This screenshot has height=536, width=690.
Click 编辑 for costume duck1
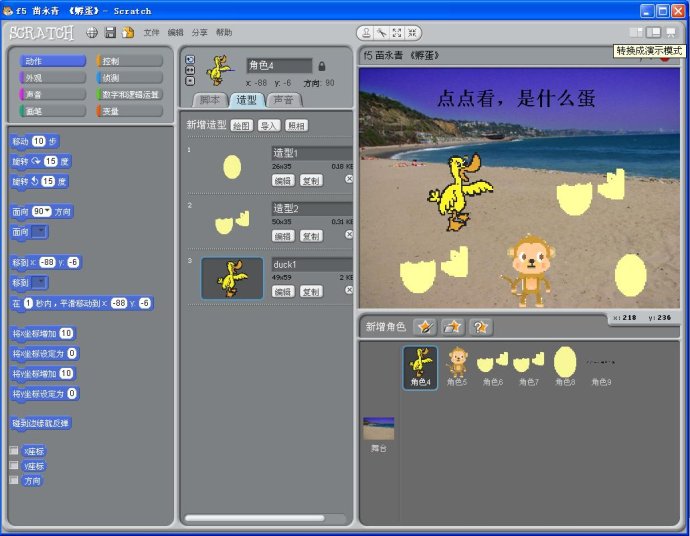pos(283,291)
